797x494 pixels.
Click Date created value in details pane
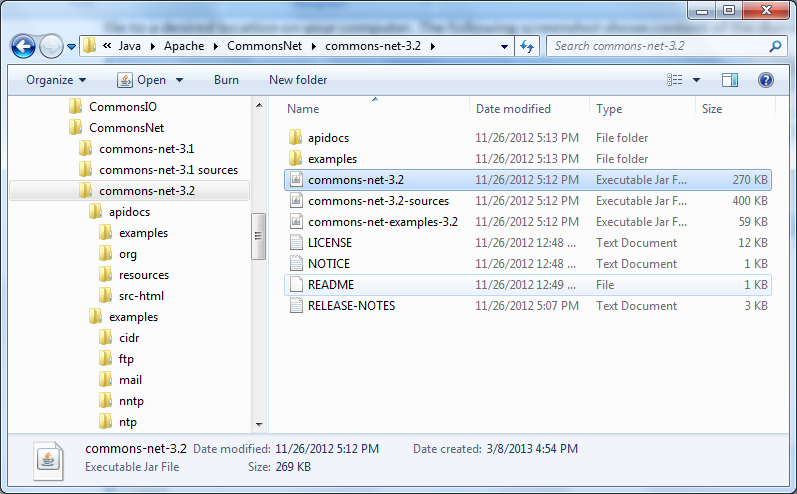532,449
